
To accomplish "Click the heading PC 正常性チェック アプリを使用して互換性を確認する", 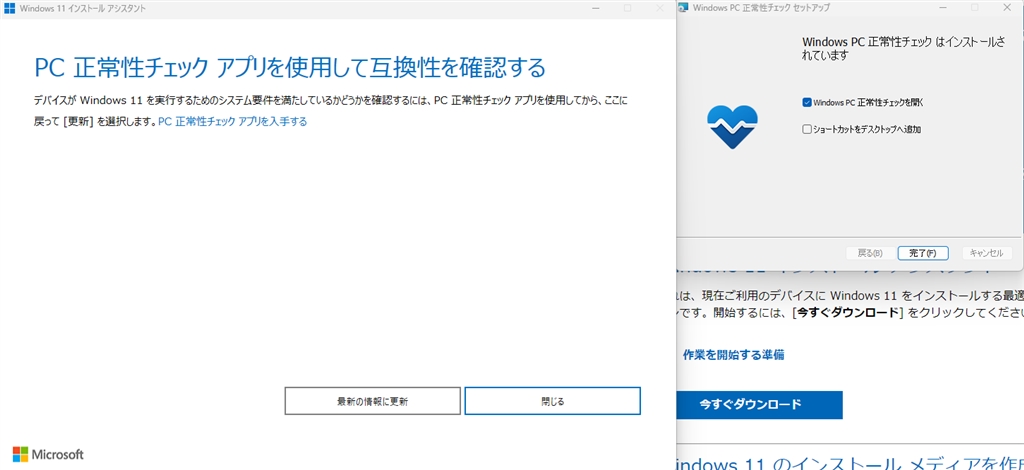I will point(289,67).
